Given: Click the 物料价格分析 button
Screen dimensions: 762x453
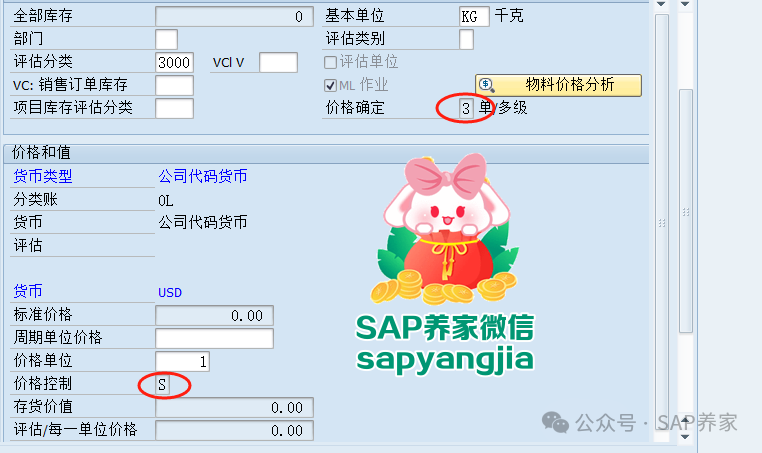Looking at the screenshot, I should tap(558, 85).
